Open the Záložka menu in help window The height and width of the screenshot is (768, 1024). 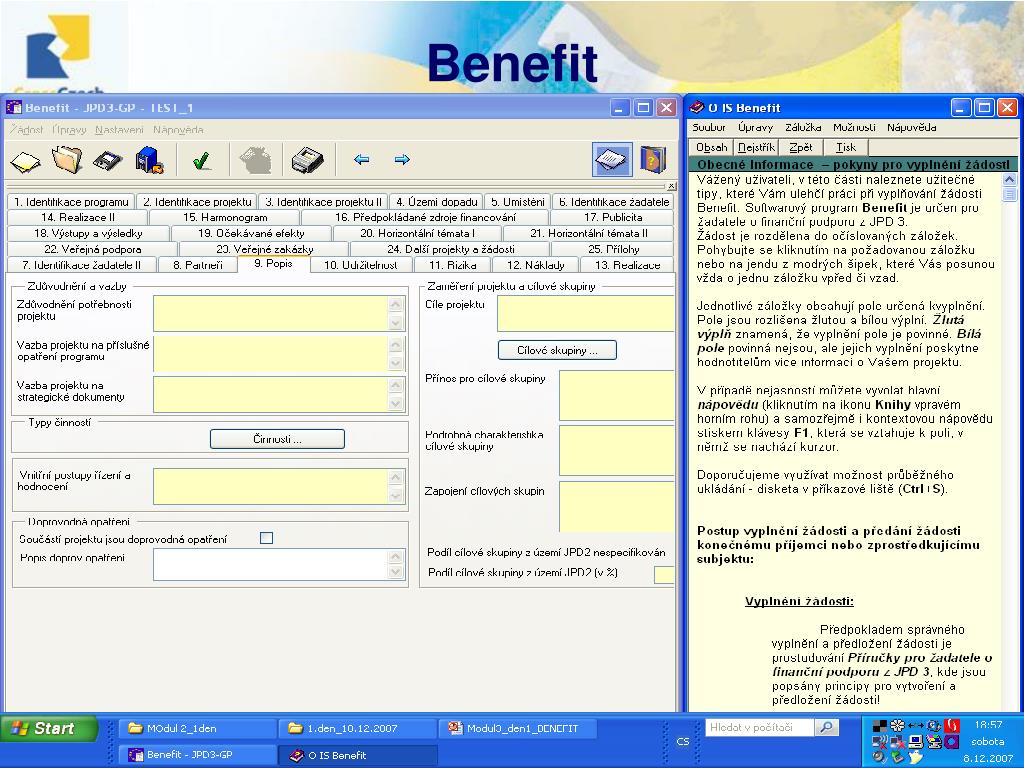pos(803,127)
